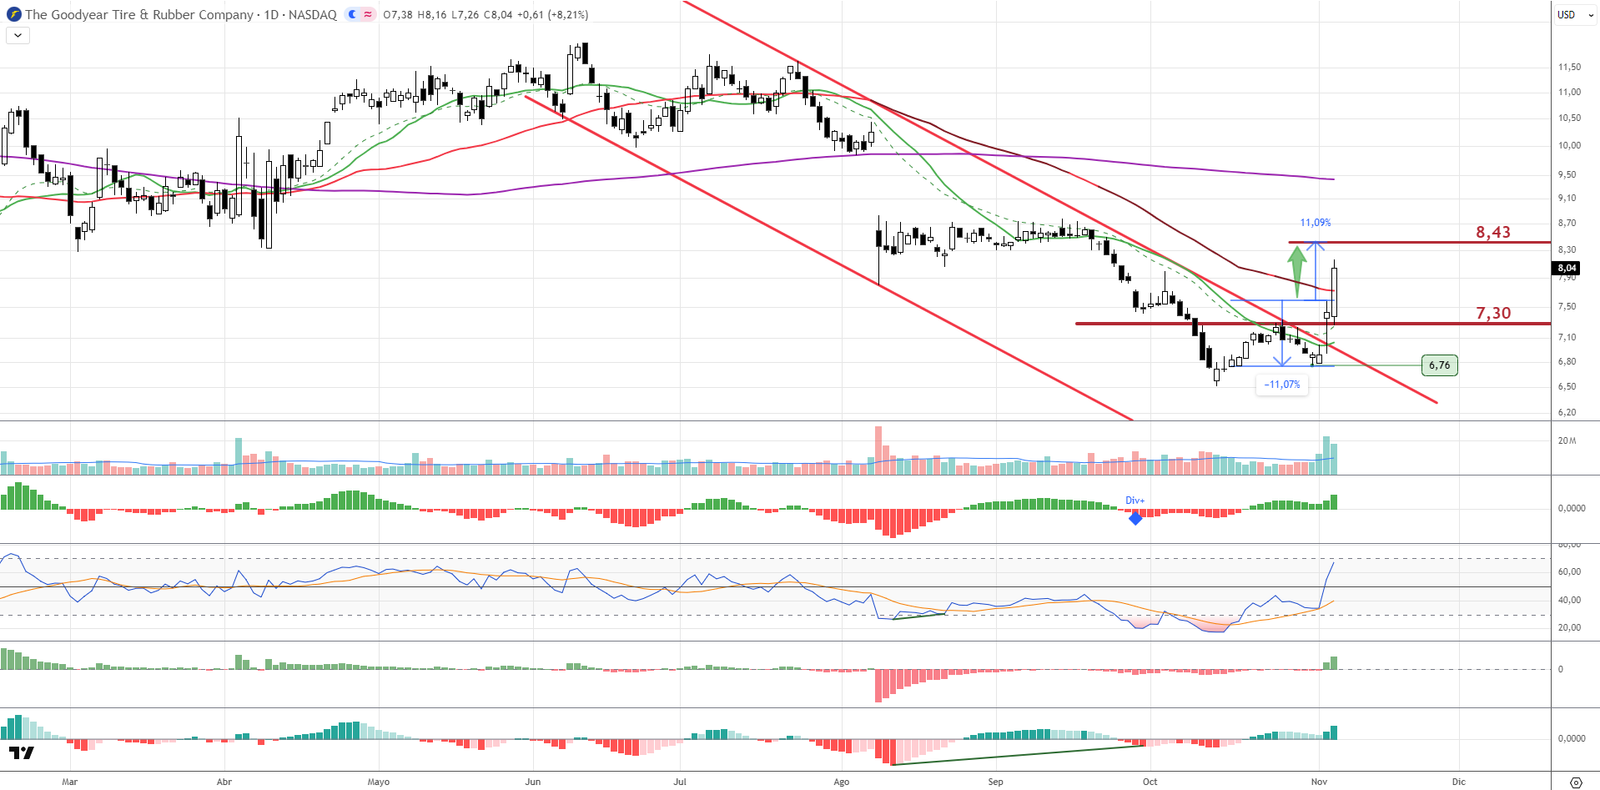Open the USD currency dropdown
Image resolution: width=1600 pixels, height=790 pixels.
(1574, 15)
